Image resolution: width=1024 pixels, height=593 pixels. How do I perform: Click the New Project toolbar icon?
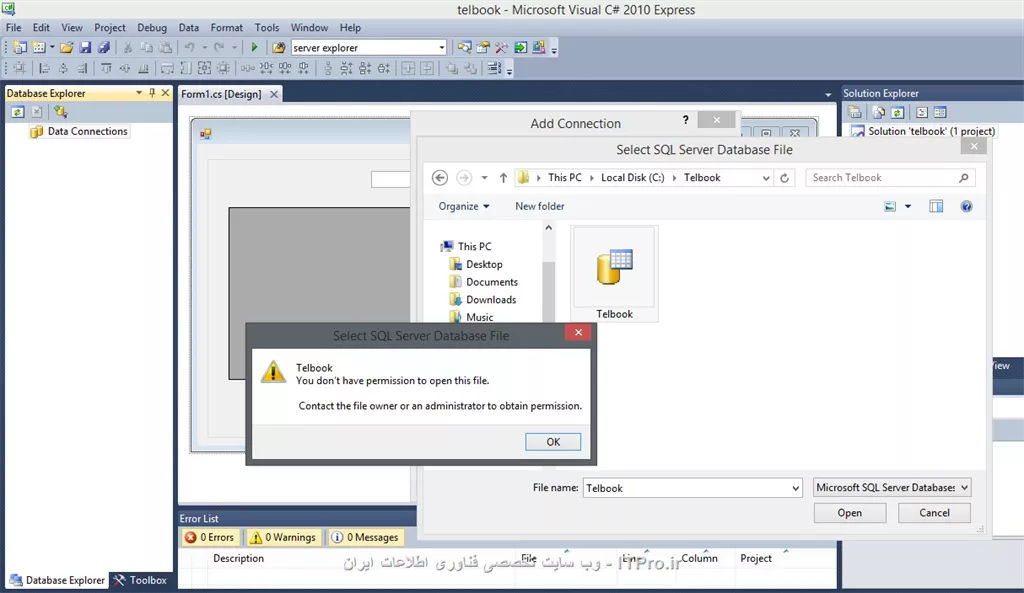click(20, 48)
